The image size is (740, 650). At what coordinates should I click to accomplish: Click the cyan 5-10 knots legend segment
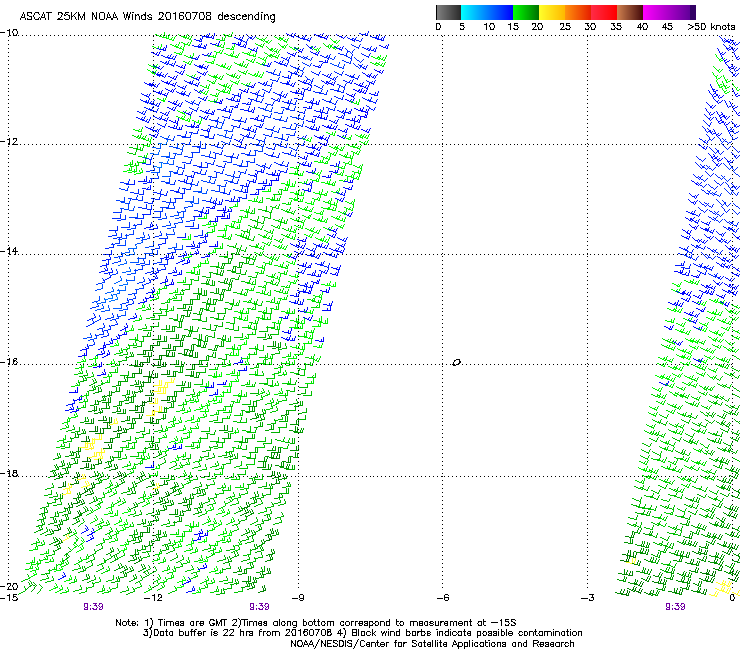coord(474,12)
